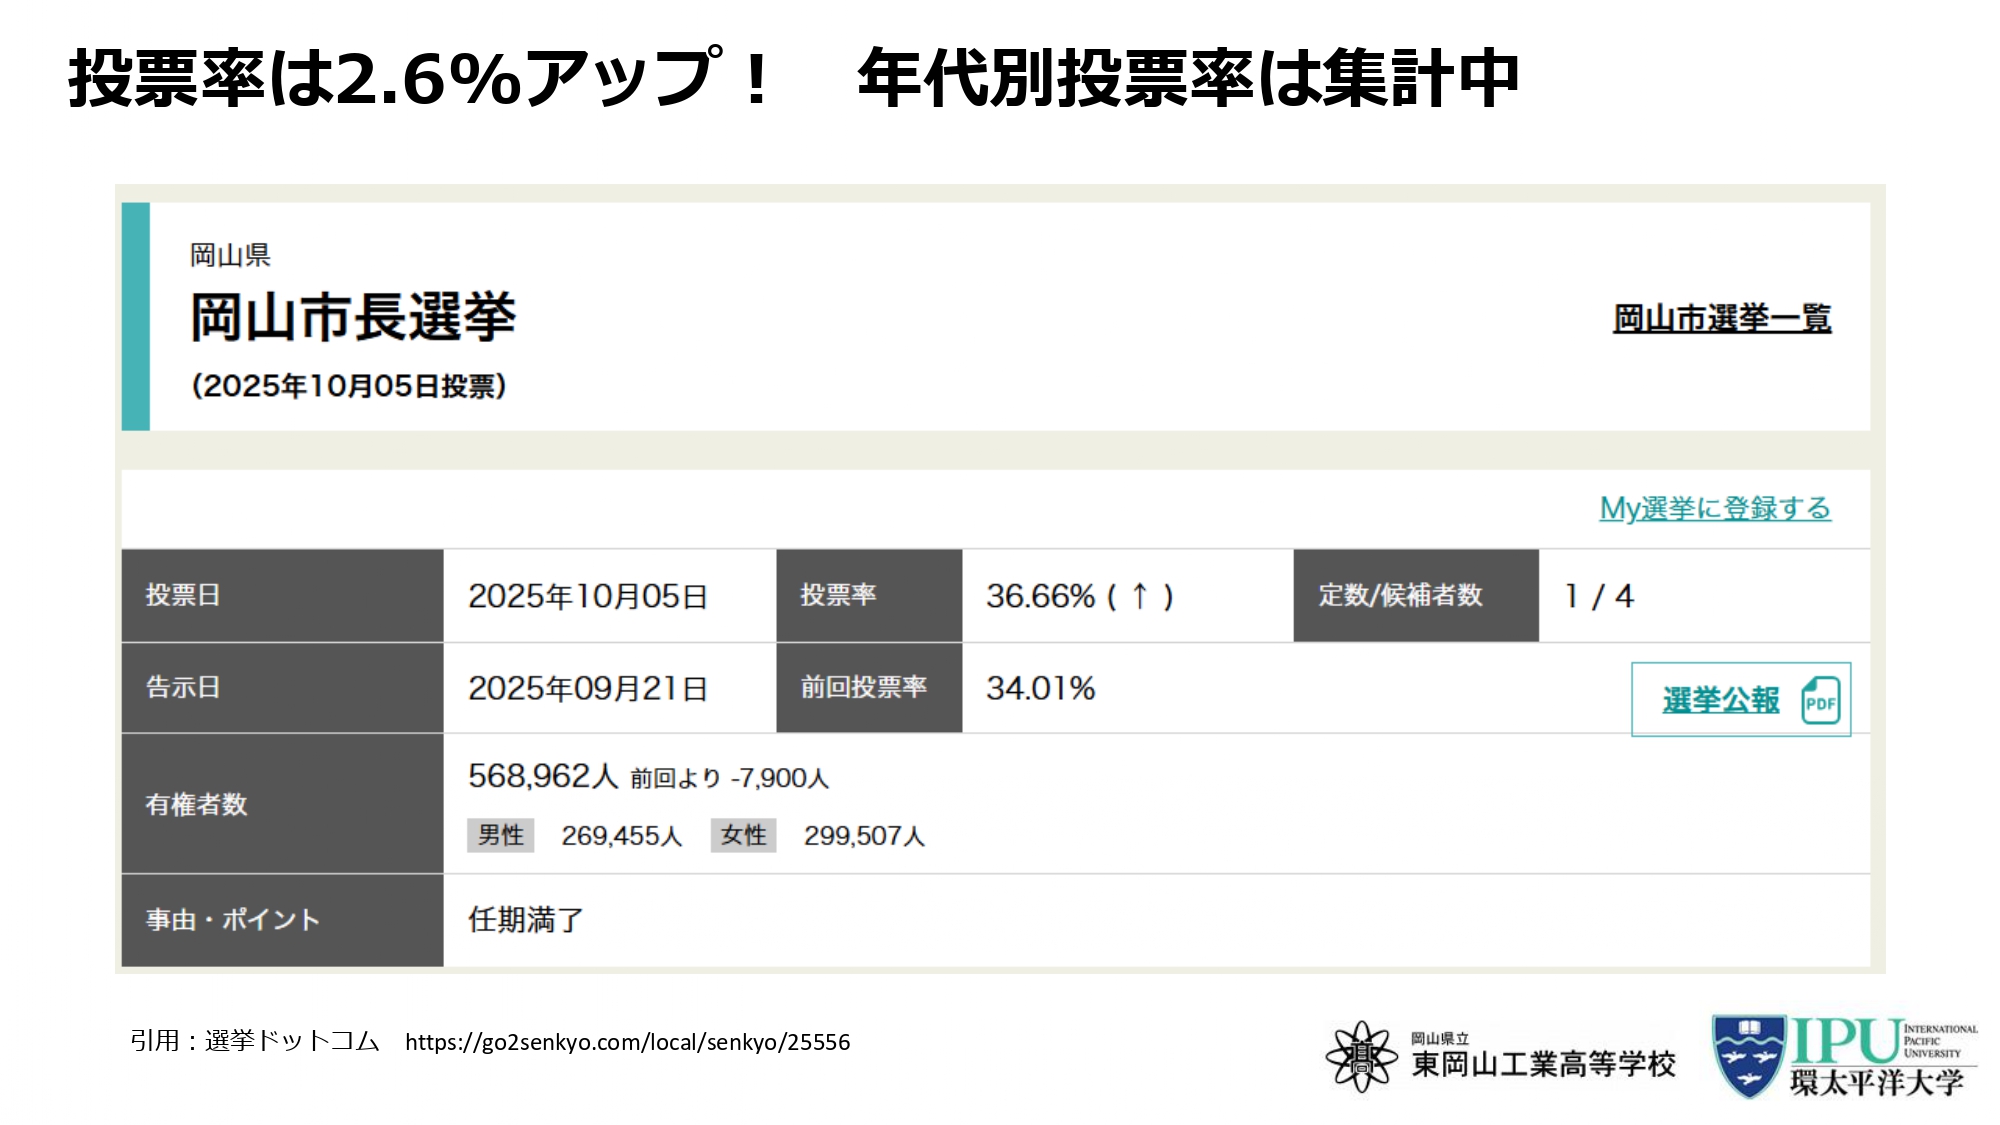The width and height of the screenshot is (2000, 1125).
Task: Click the upward arrow next to 36.66%
Action: tap(1139, 596)
